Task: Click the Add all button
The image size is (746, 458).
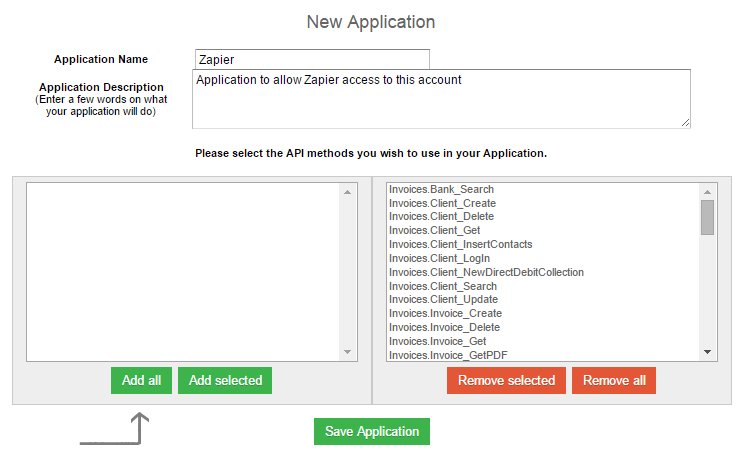Action: pos(141,380)
